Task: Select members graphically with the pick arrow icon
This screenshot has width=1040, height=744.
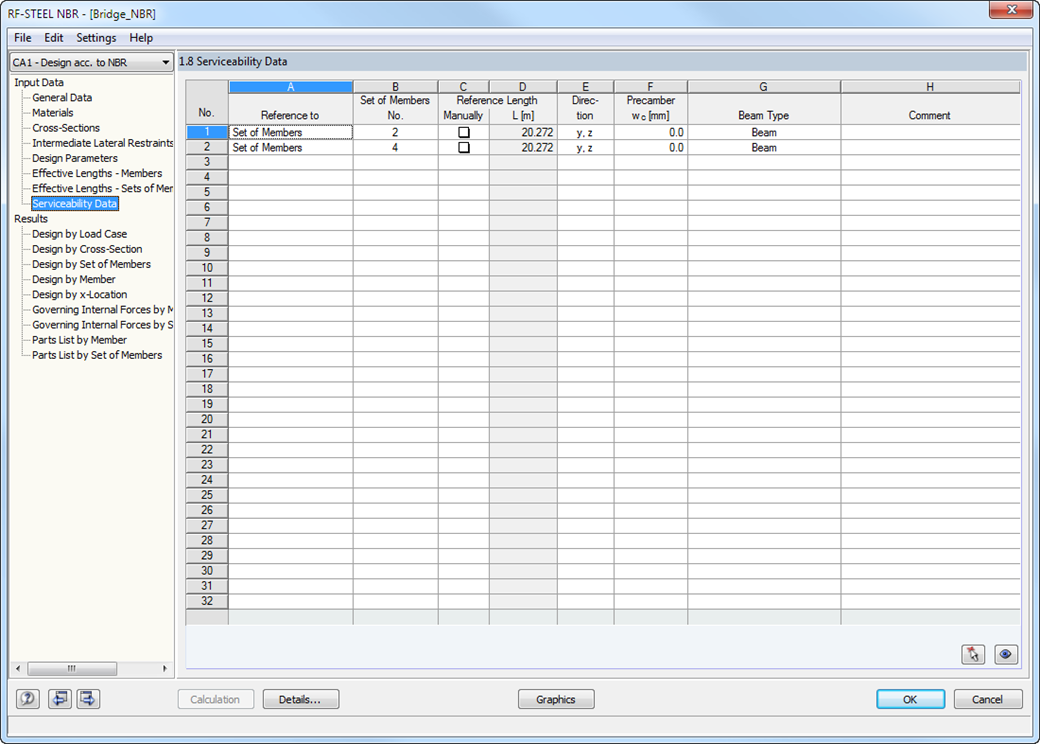Action: pos(973,654)
